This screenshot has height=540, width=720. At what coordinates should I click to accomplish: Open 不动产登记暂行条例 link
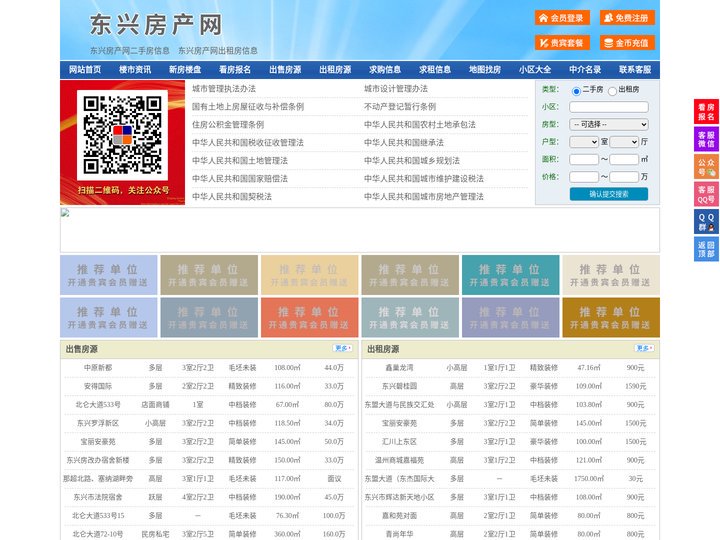[400, 107]
